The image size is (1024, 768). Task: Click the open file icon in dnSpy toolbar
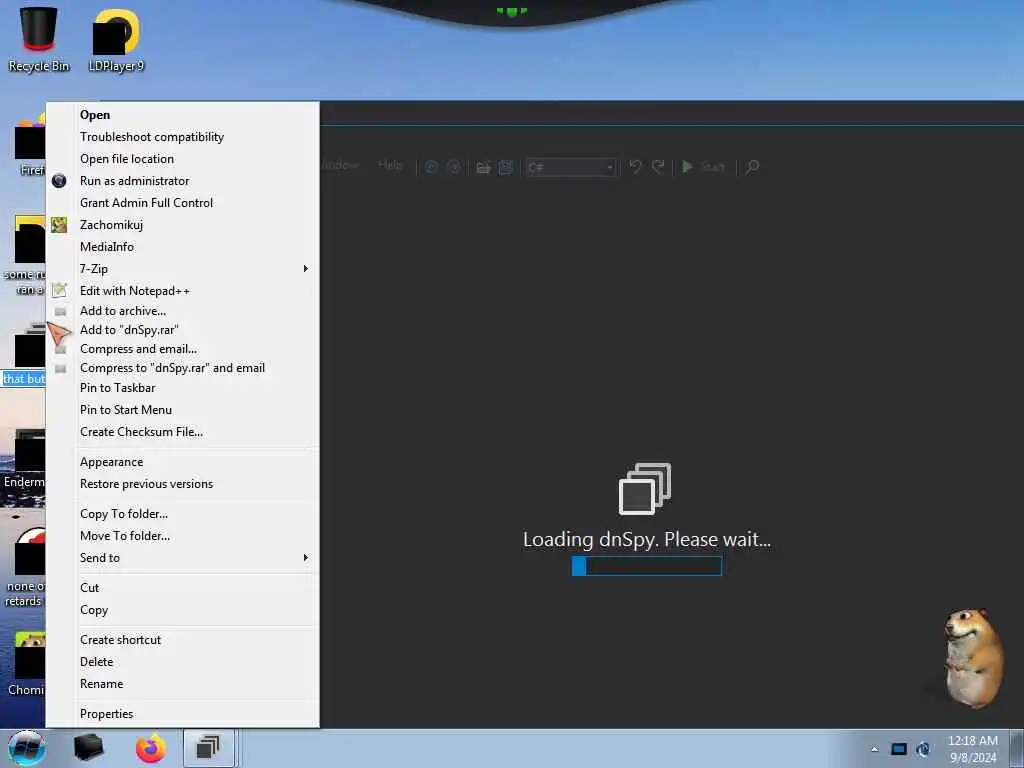click(483, 167)
